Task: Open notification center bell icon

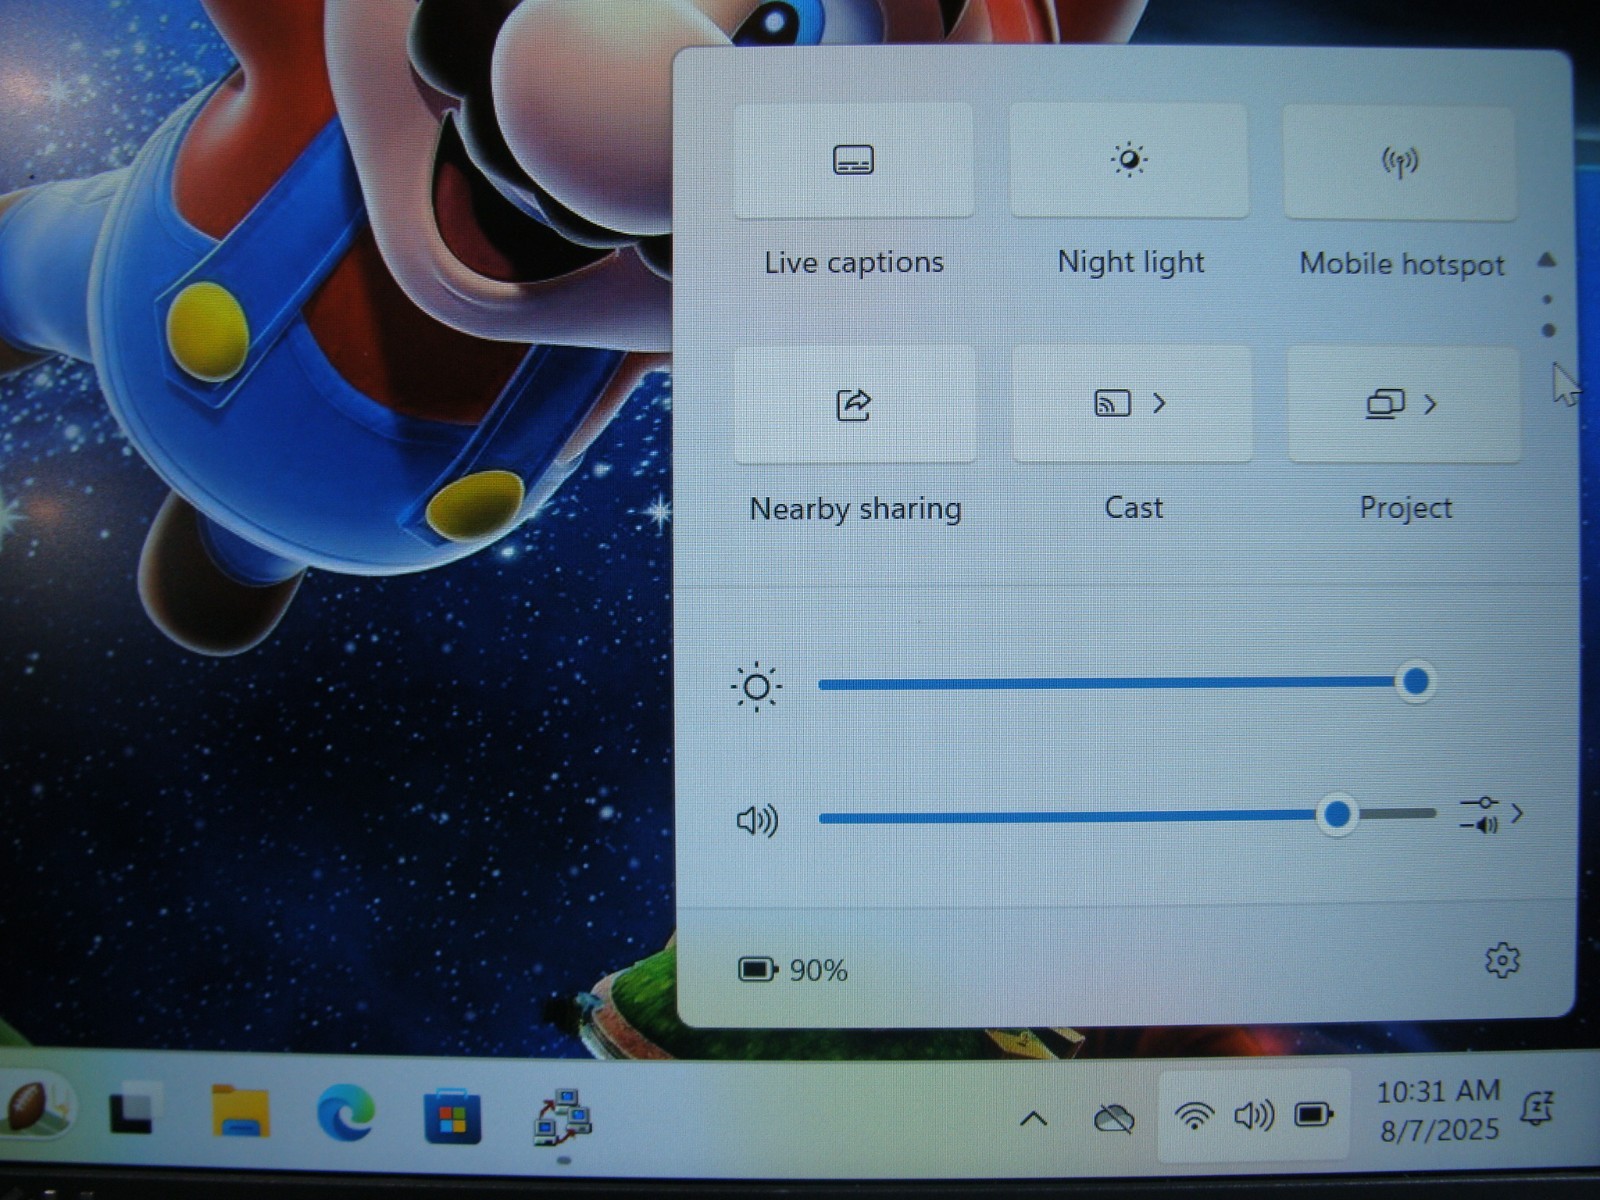Action: pos(1537,1108)
